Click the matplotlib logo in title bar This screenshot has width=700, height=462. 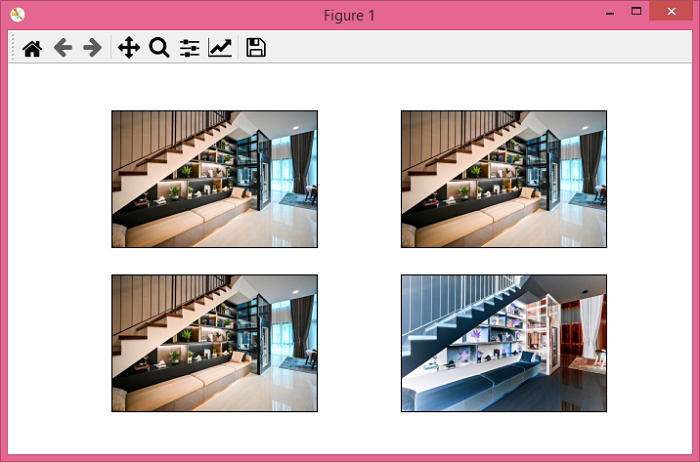[x=17, y=15]
